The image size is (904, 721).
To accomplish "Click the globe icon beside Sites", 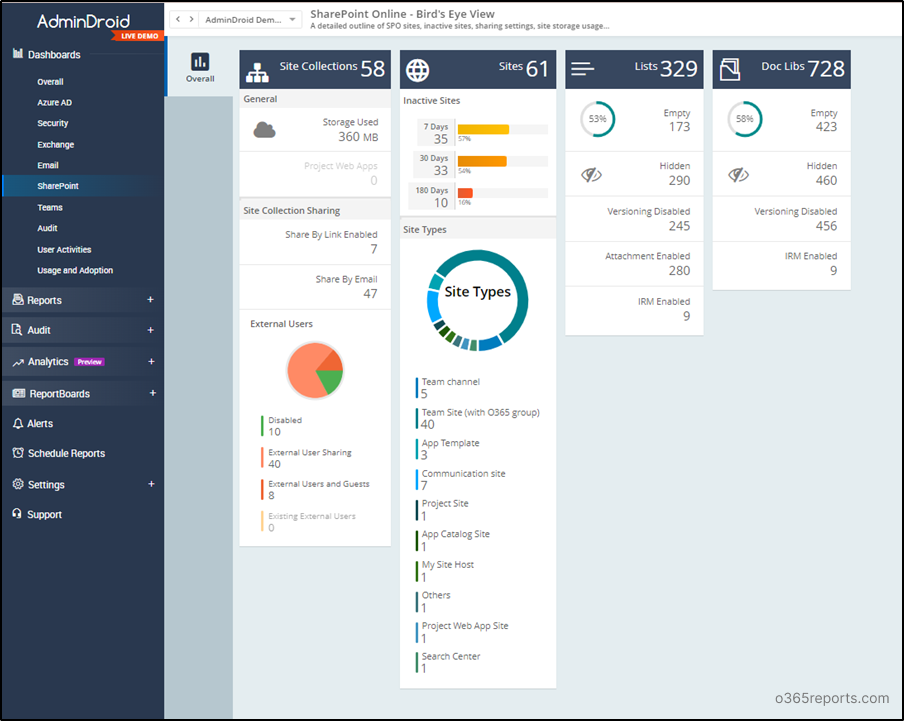I will click(418, 70).
